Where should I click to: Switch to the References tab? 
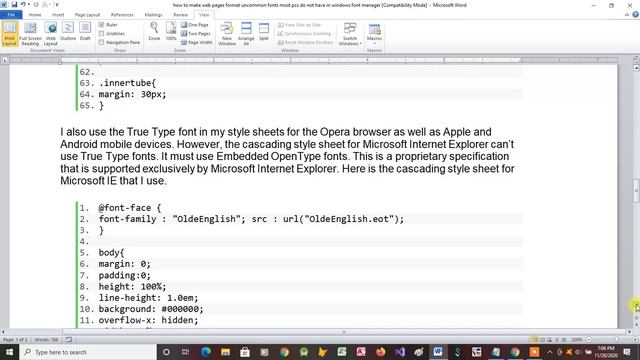[122, 15]
